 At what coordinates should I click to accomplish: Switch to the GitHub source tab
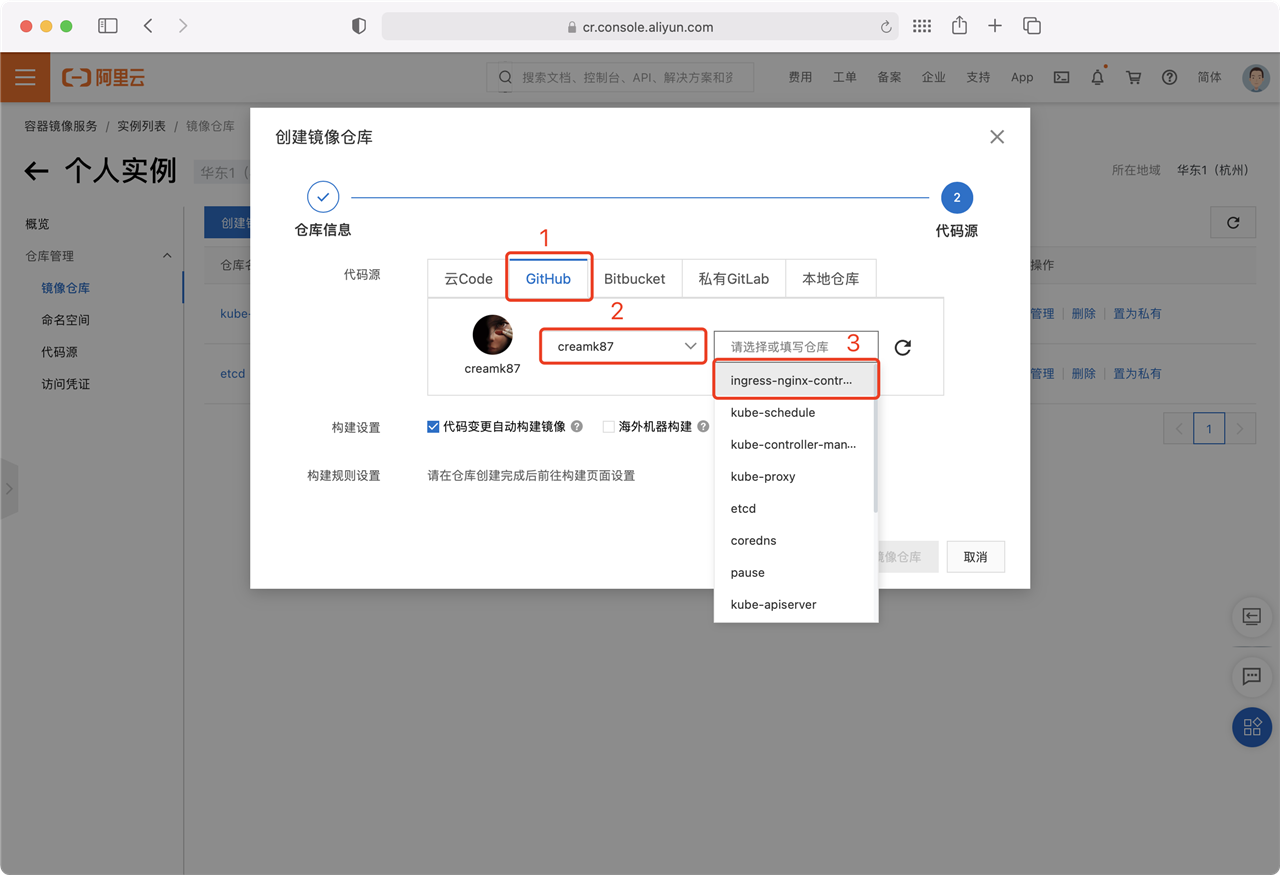point(548,279)
